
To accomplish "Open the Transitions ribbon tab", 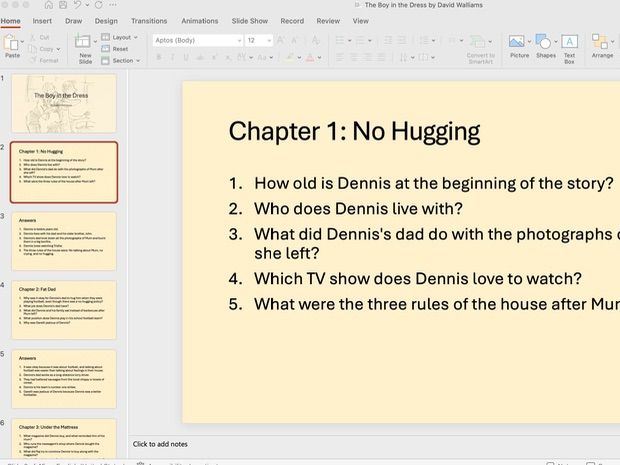I will tap(149, 21).
